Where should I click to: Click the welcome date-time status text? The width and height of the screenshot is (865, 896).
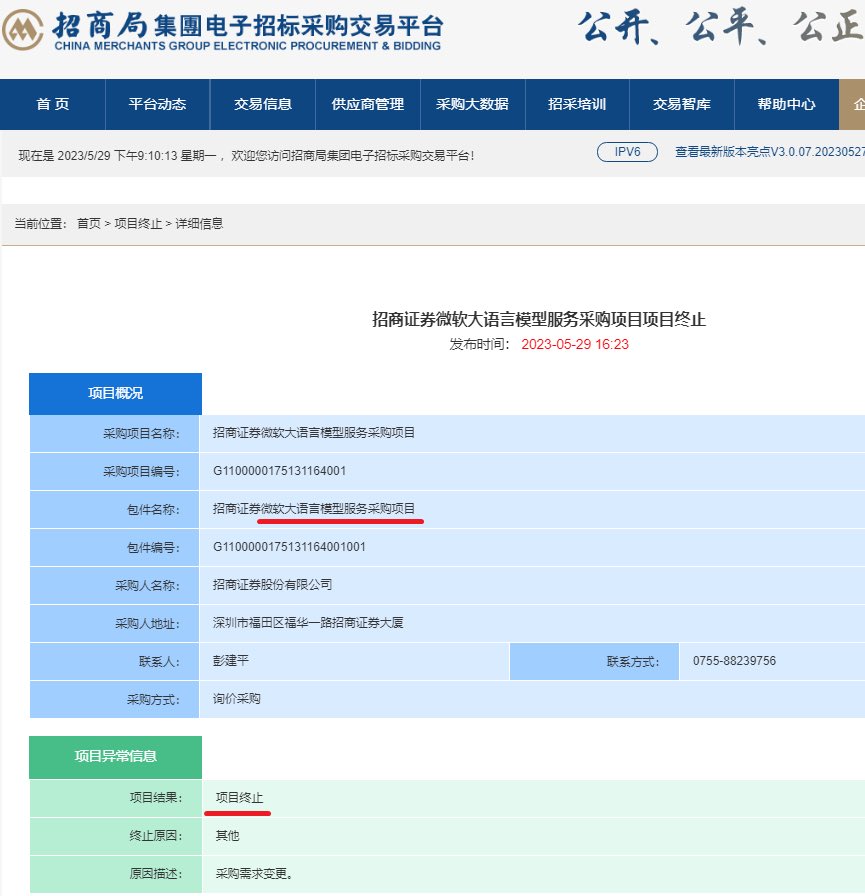click(x=246, y=155)
